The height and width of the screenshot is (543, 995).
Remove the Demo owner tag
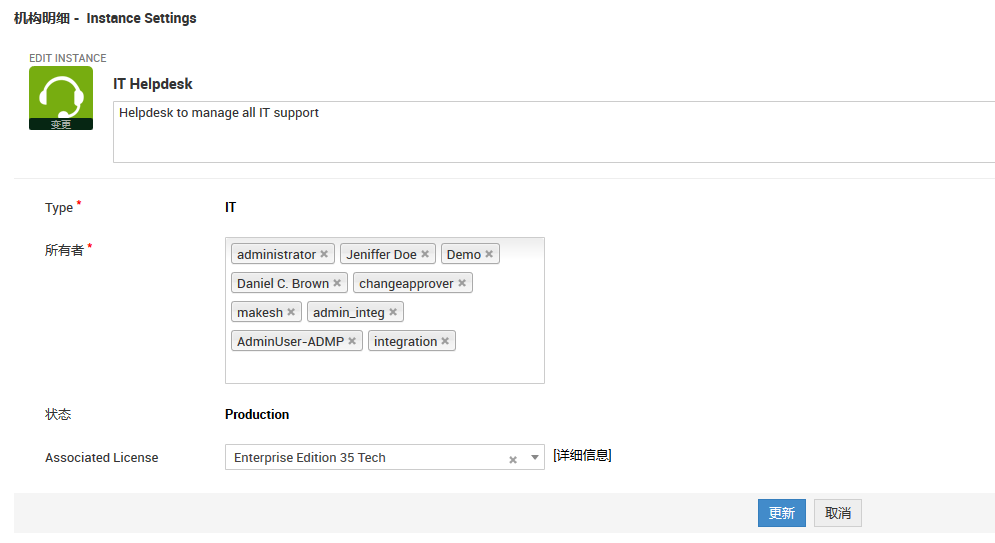point(489,255)
